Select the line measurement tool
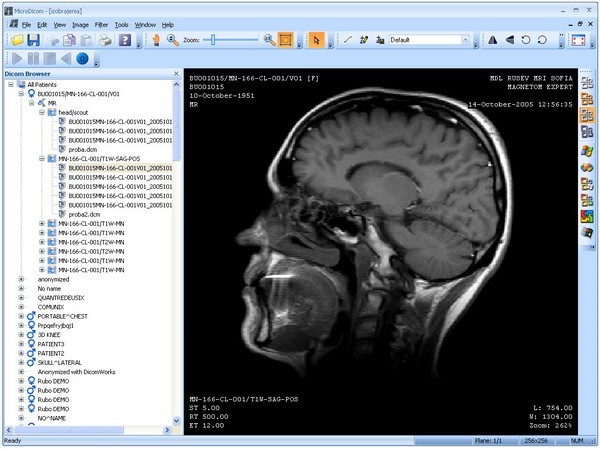 pos(347,39)
